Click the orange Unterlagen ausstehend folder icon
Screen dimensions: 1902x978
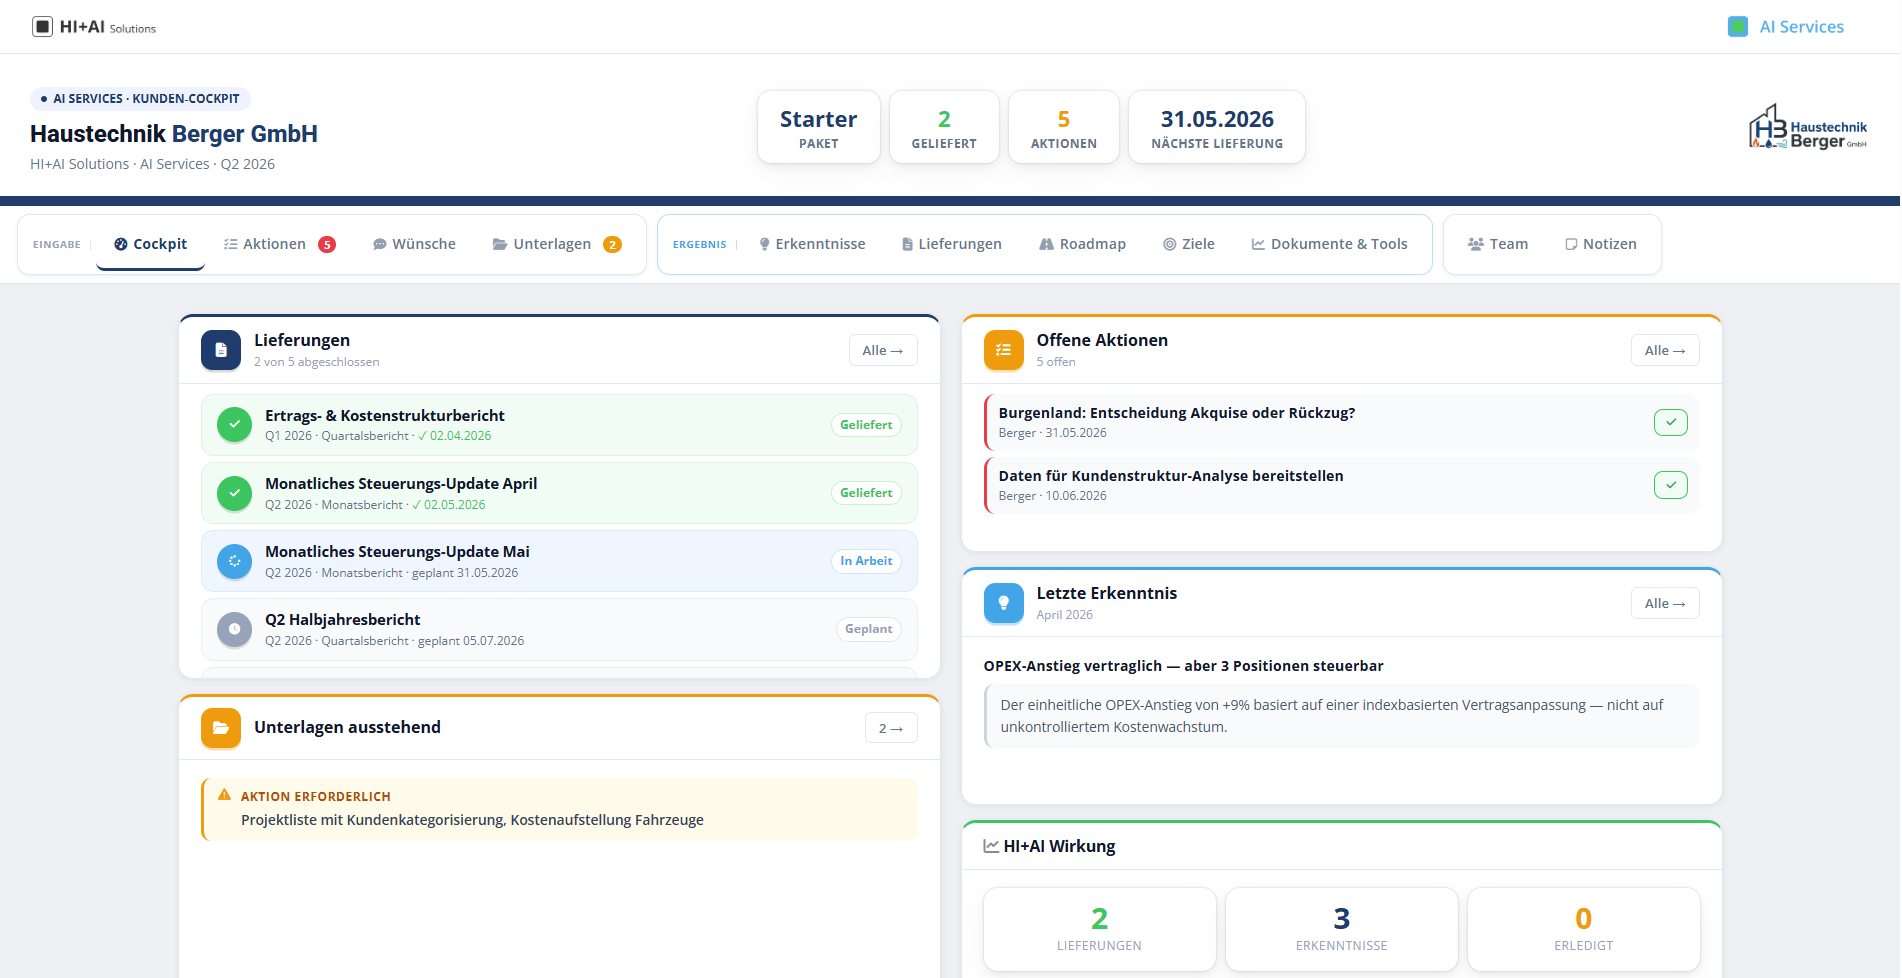coord(221,728)
